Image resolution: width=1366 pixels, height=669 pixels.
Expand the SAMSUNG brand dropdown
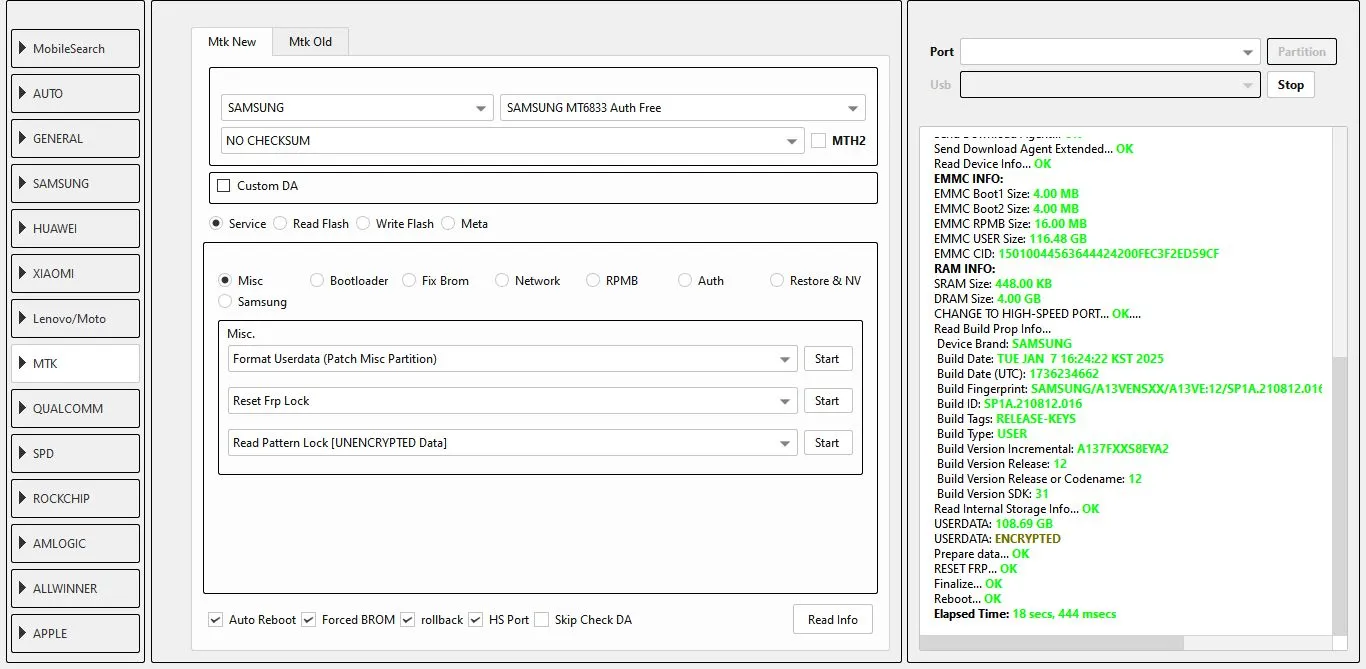[x=357, y=108]
